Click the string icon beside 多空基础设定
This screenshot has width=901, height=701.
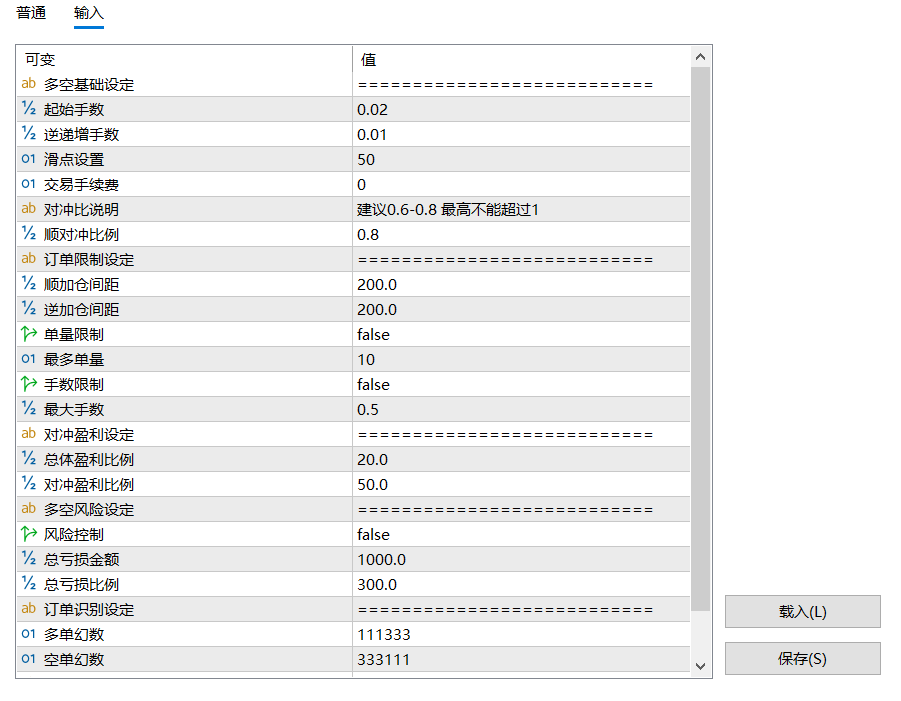click(x=28, y=85)
